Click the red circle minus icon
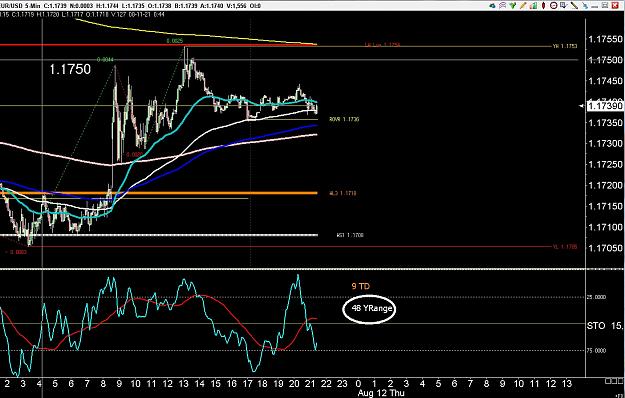Screen dimensions: 625x398 pos(553,6)
